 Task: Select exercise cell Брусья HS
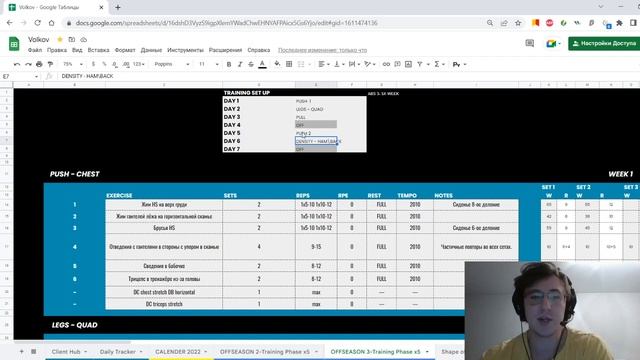[x=164, y=228]
